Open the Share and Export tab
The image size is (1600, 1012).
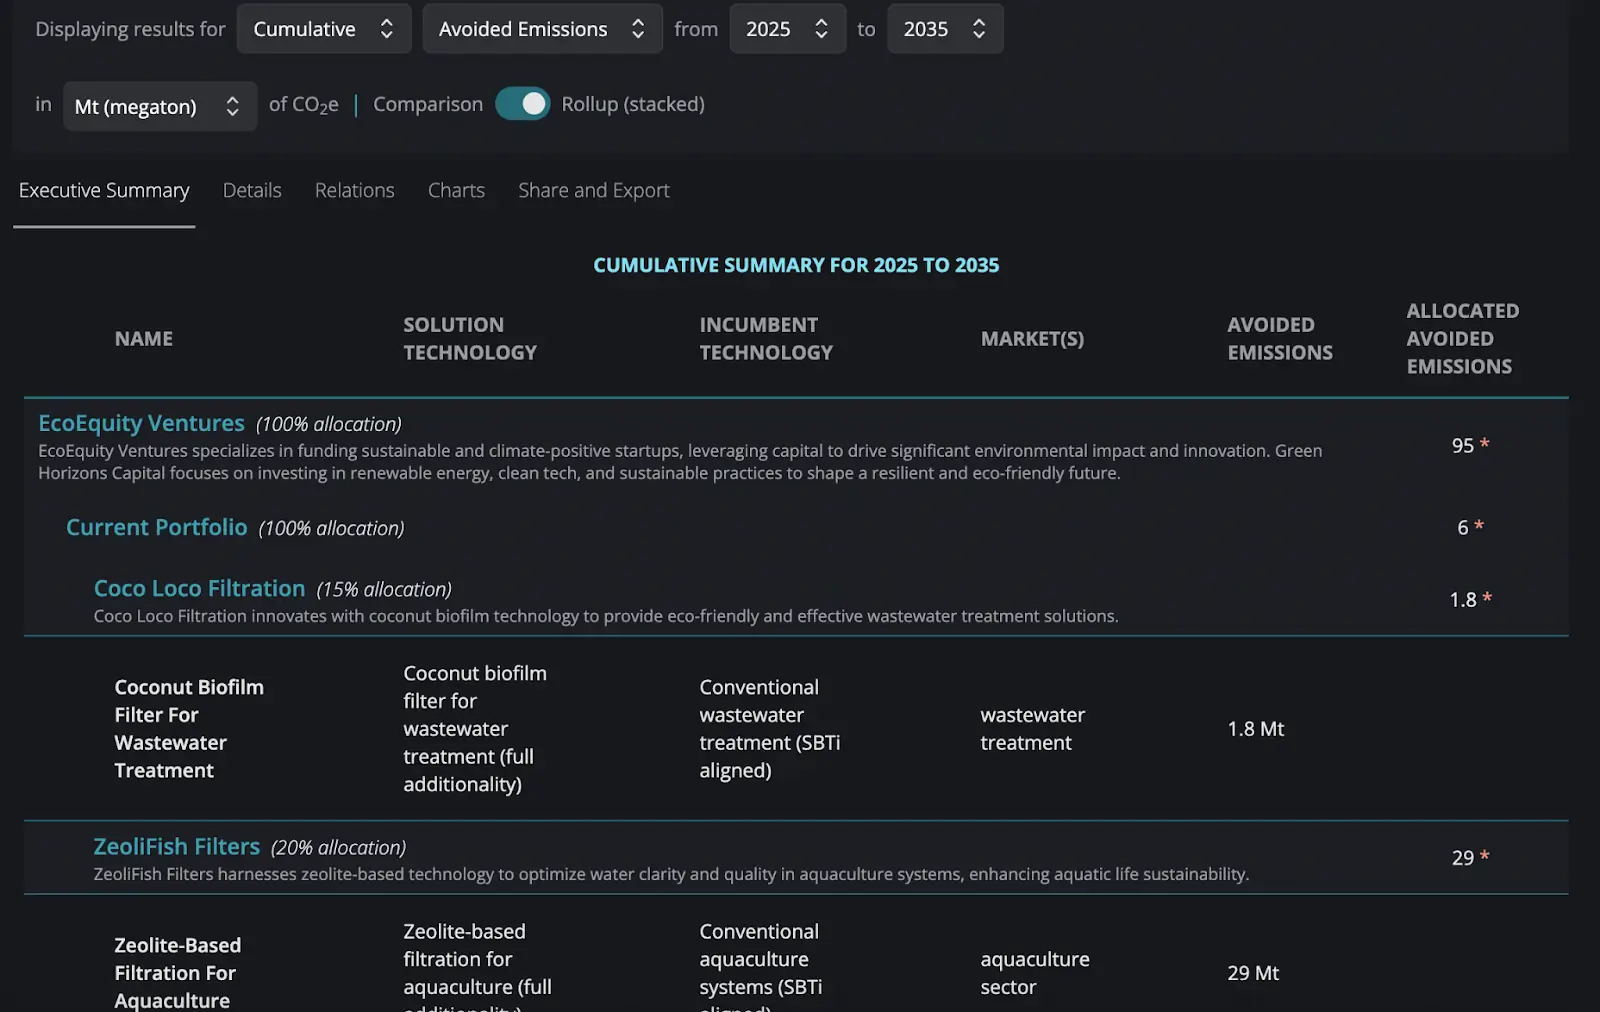point(593,190)
